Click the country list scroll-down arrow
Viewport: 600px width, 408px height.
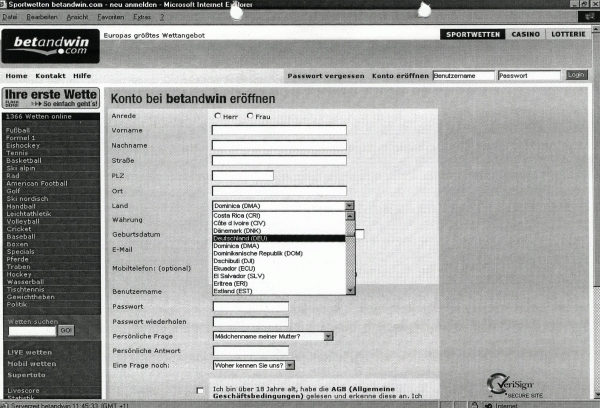(350, 291)
